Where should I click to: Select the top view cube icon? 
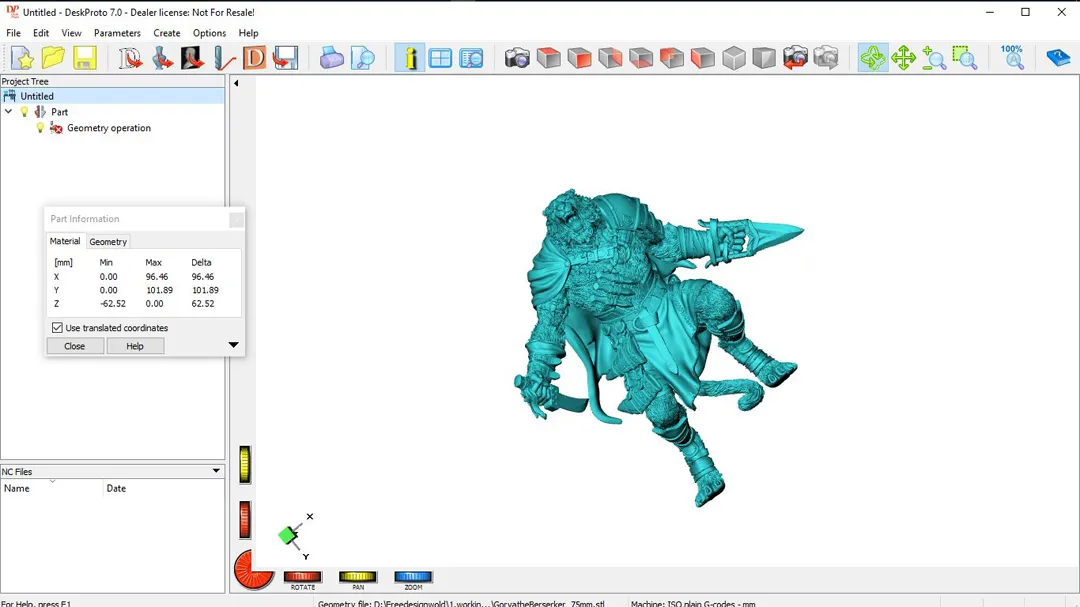tap(548, 58)
